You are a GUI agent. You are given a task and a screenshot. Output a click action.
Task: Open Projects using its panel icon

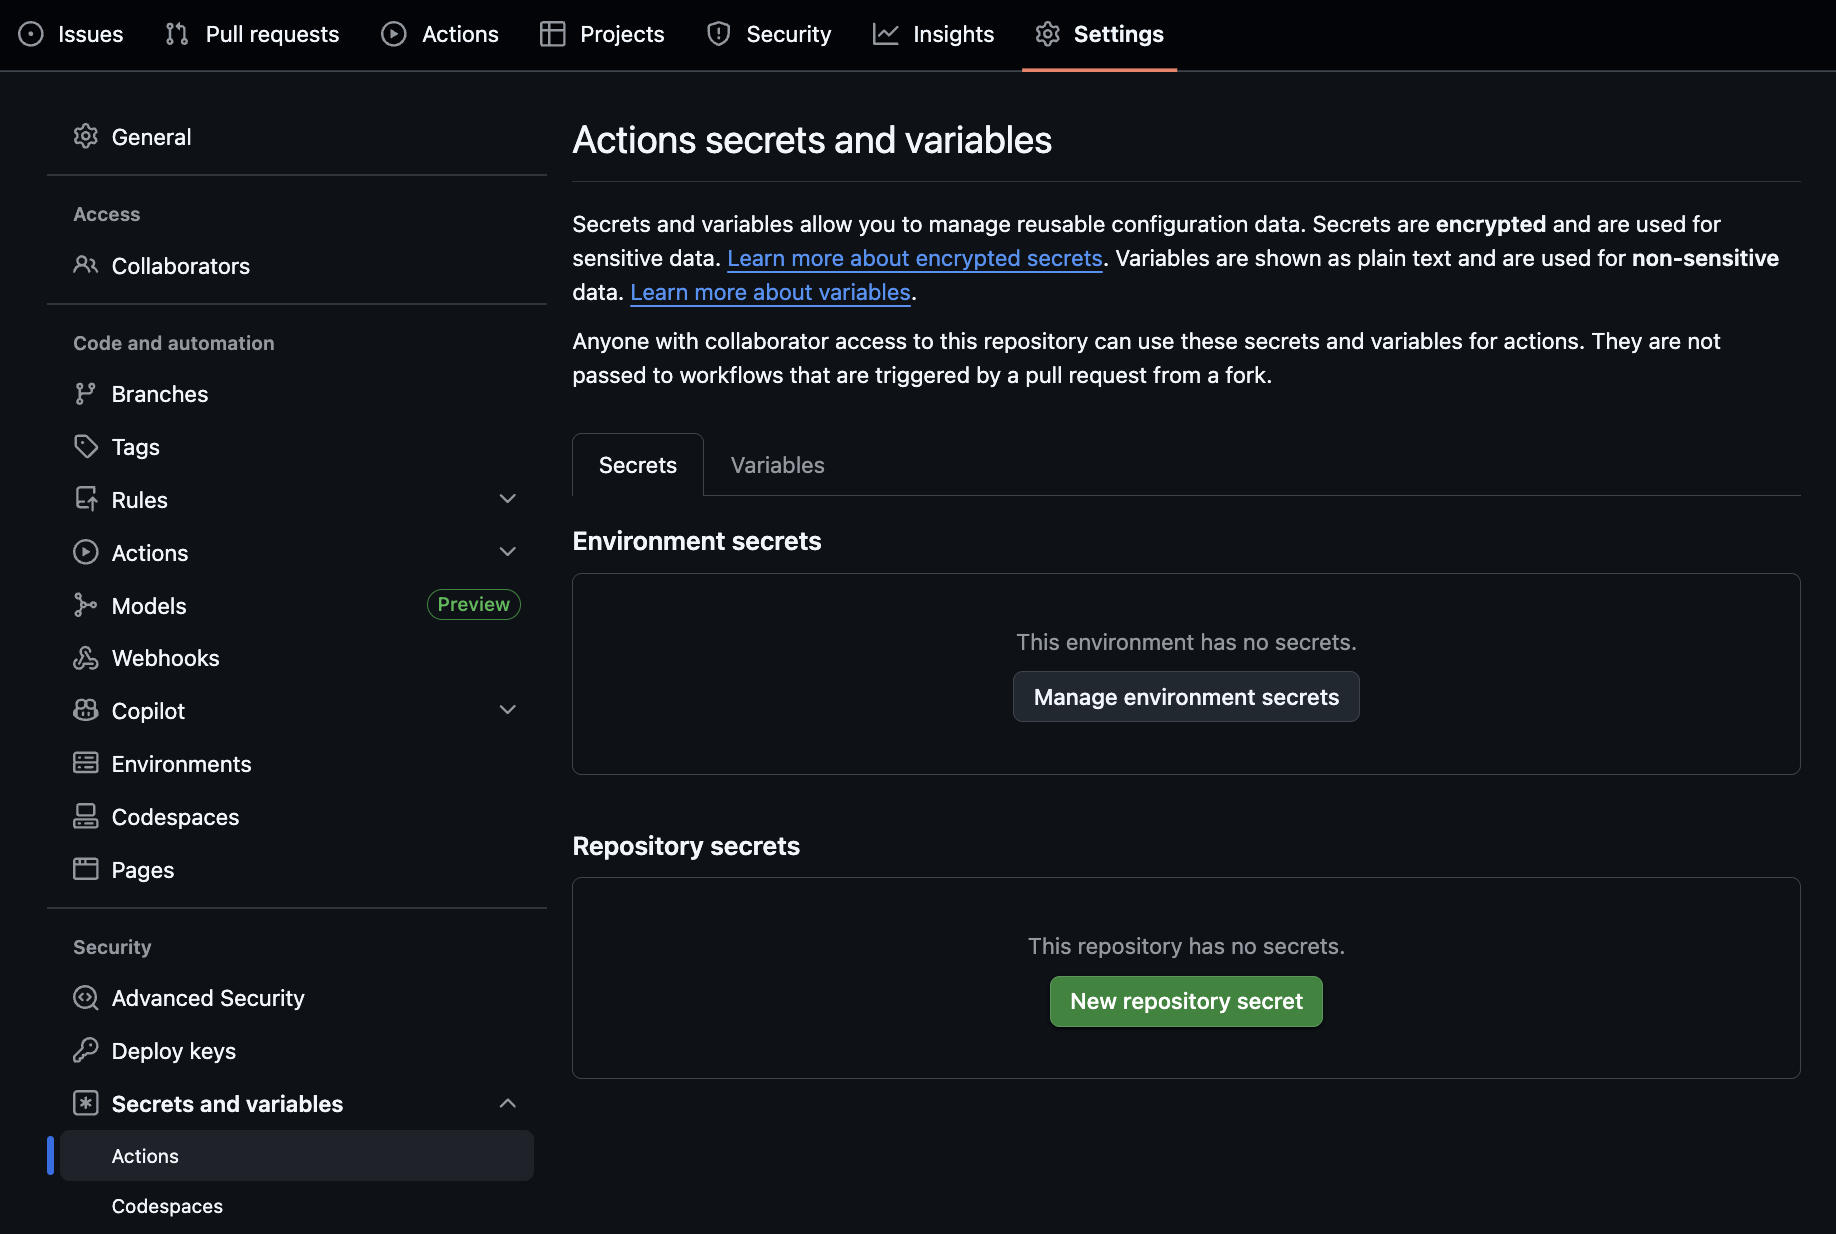click(552, 33)
